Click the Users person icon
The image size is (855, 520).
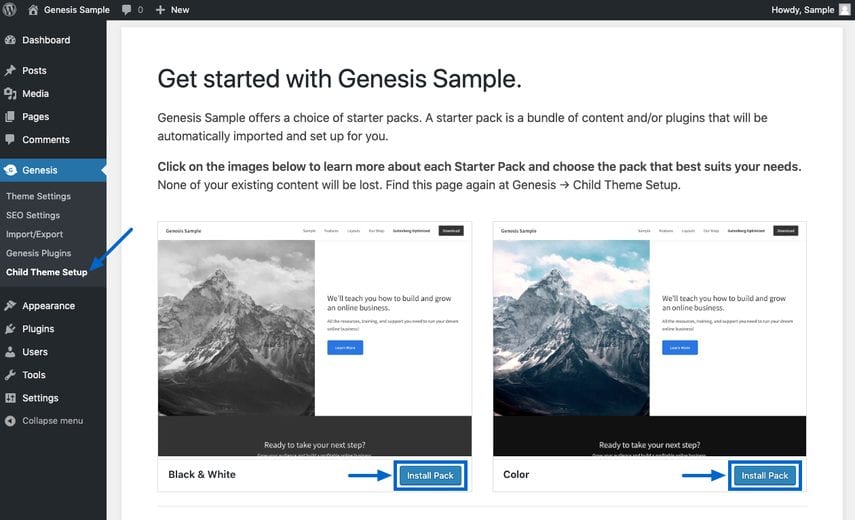coord(10,352)
